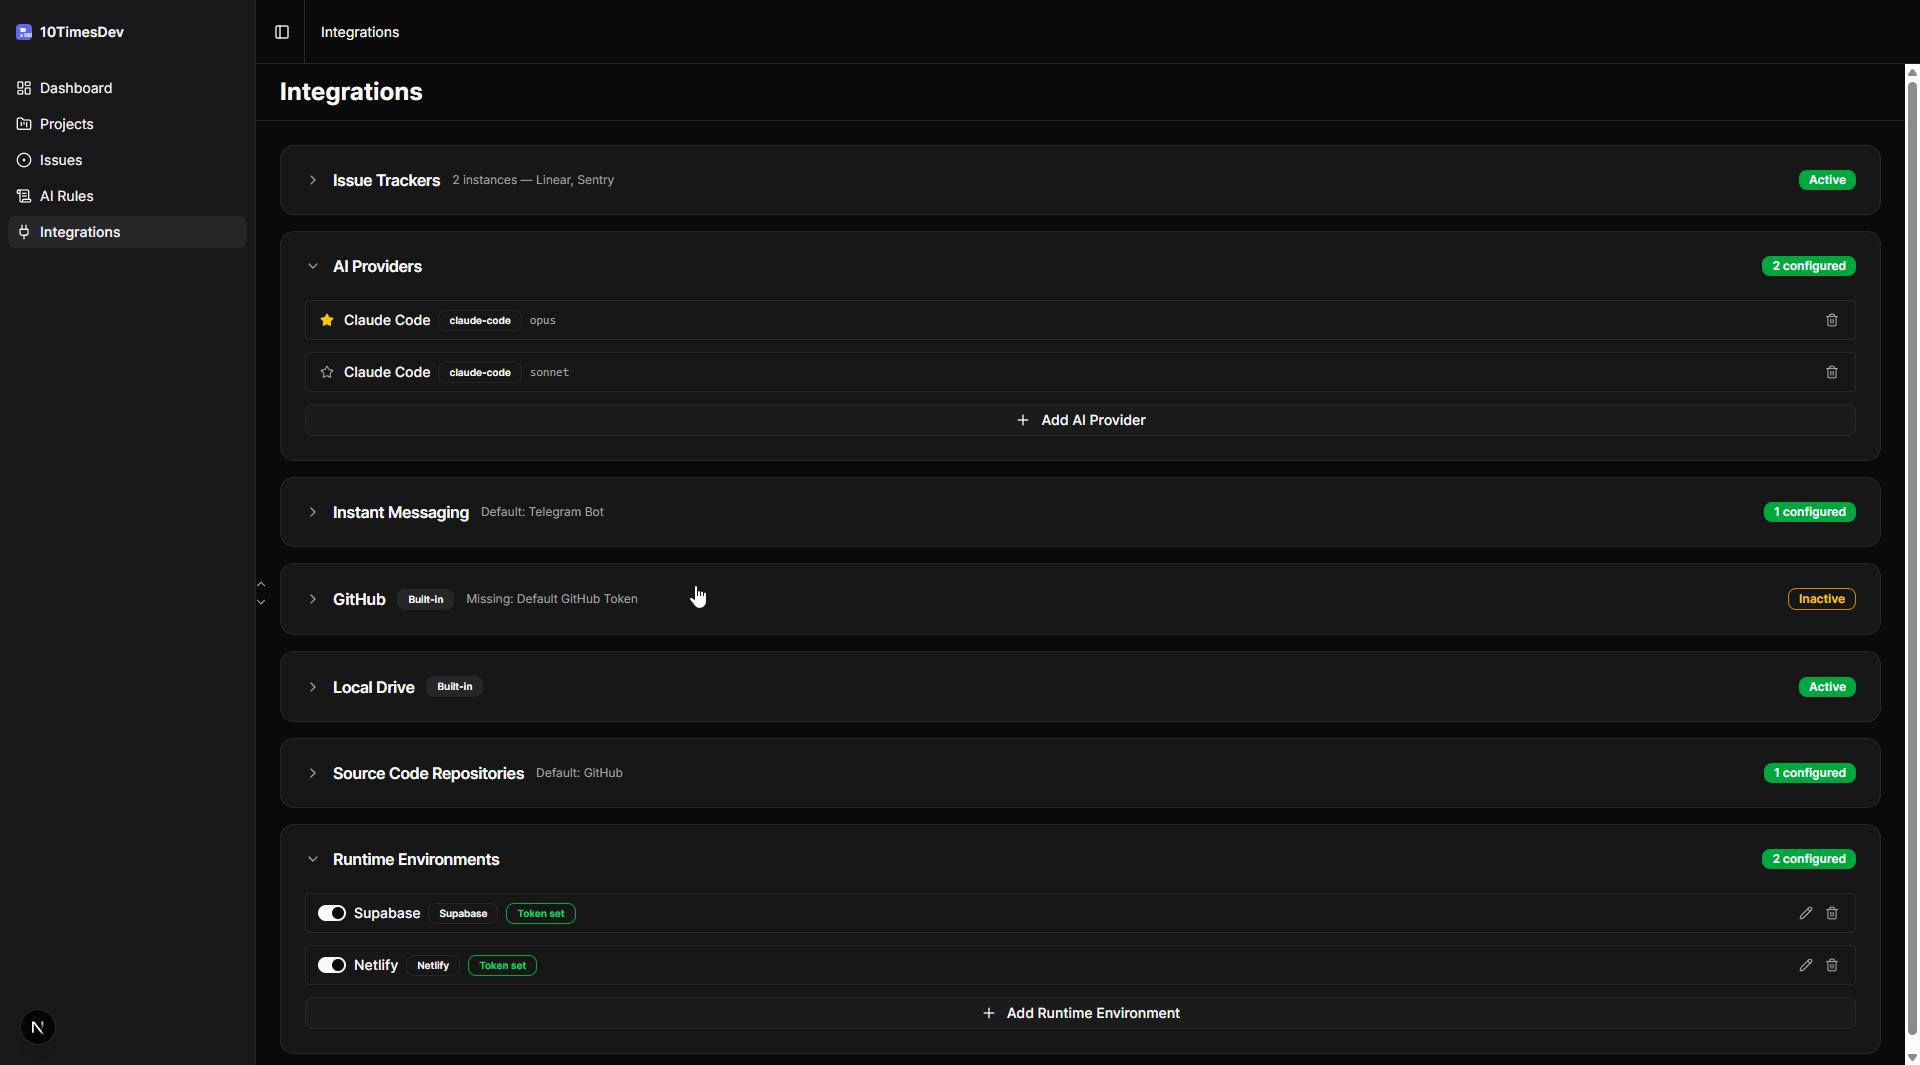Unstar the Claude Code opus provider
The width and height of the screenshot is (1920, 1065).
coord(327,320)
